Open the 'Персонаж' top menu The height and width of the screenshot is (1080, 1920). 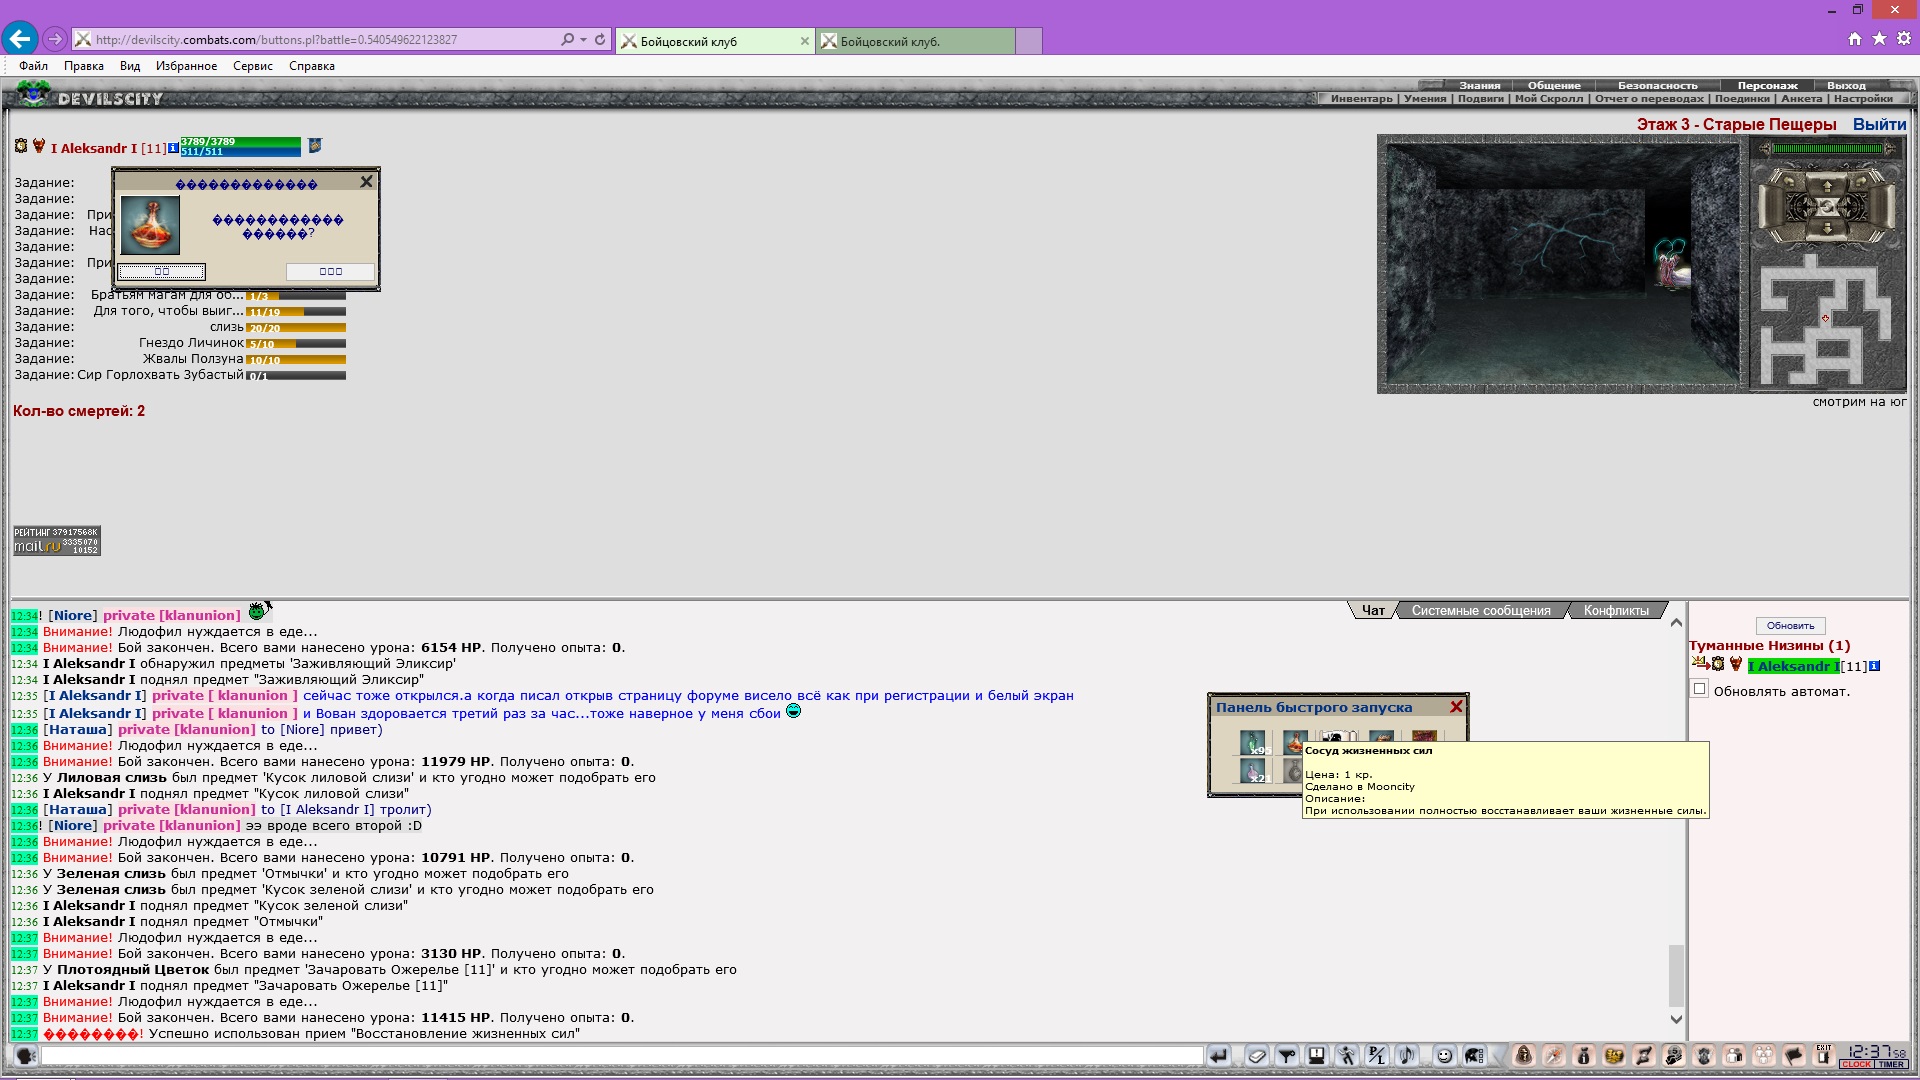pos(1767,85)
